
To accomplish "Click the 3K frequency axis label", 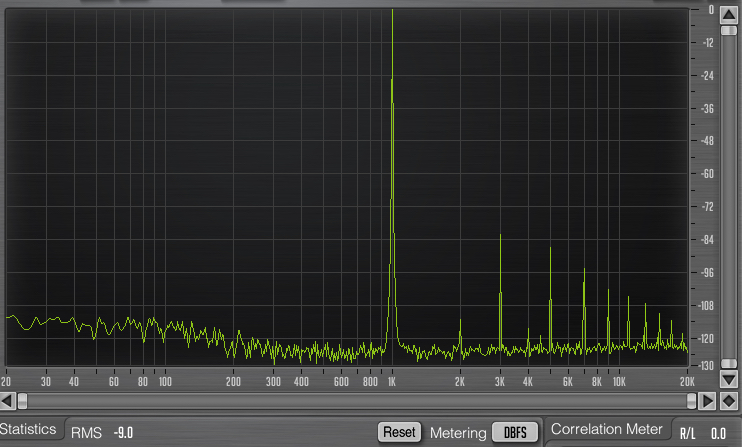I will coord(500,381).
